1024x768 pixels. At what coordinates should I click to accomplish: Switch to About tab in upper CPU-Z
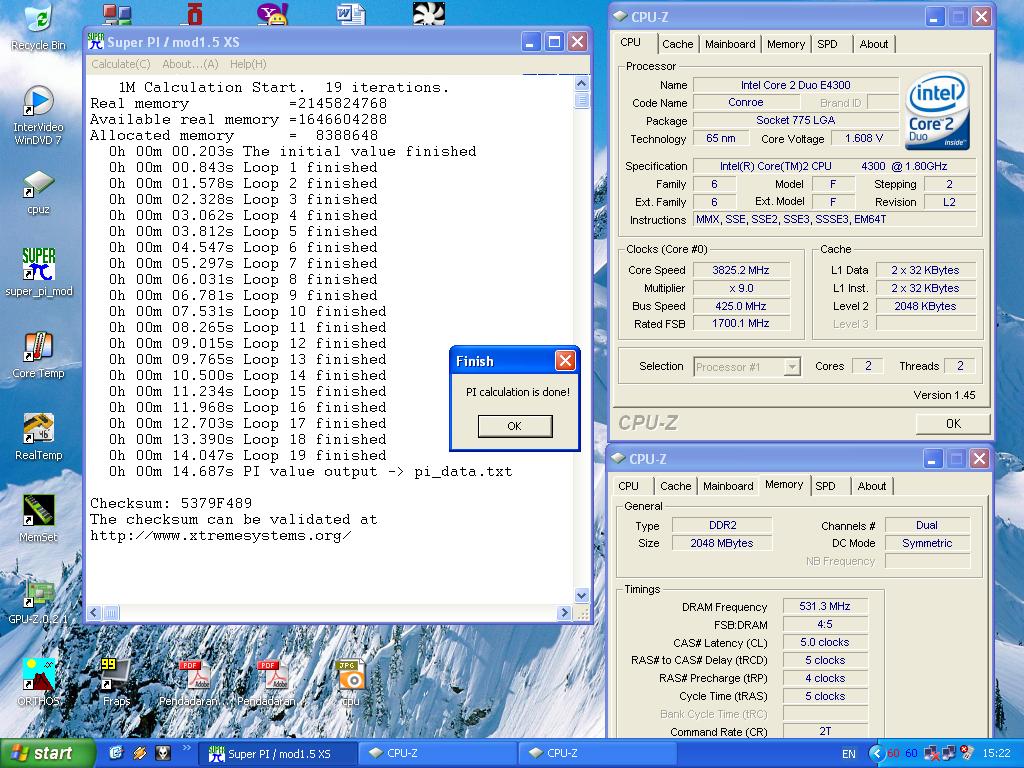coord(874,44)
